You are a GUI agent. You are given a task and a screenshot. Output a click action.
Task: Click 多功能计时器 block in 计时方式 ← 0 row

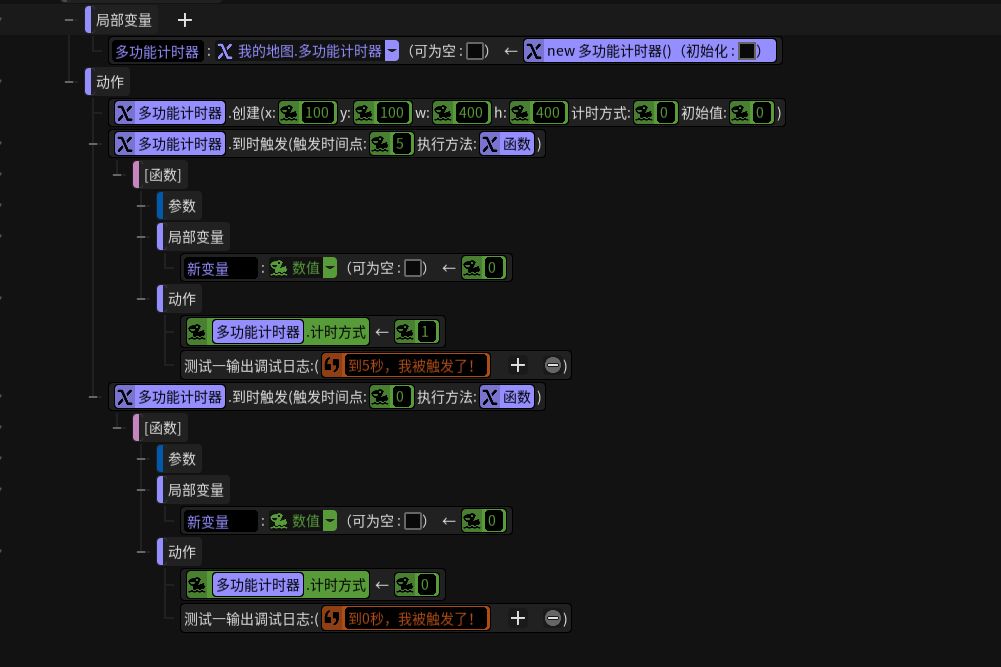click(258, 585)
